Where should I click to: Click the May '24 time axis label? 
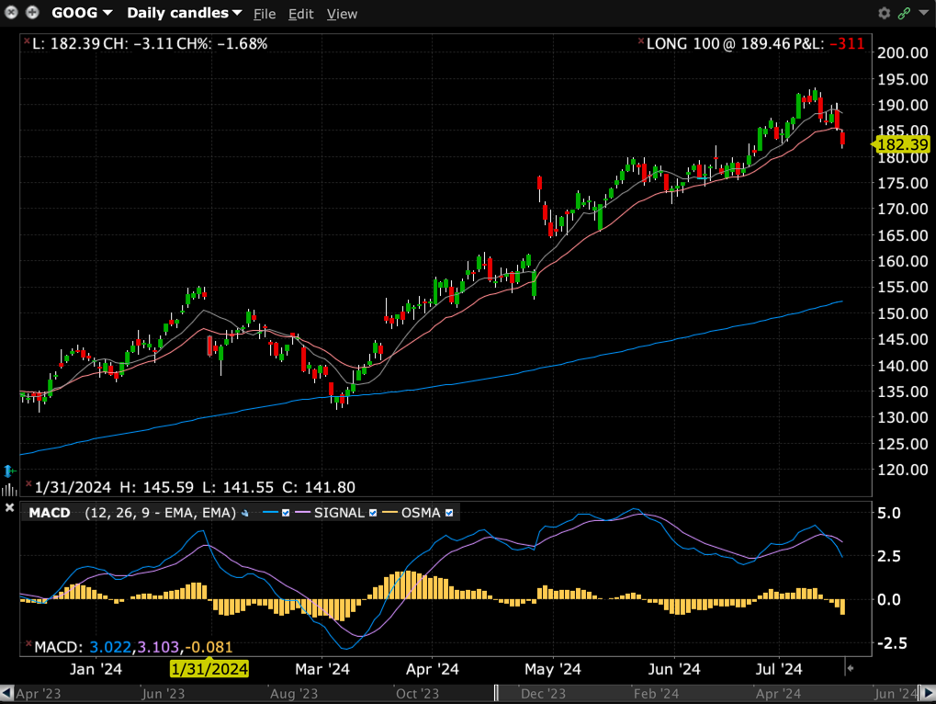[553, 669]
